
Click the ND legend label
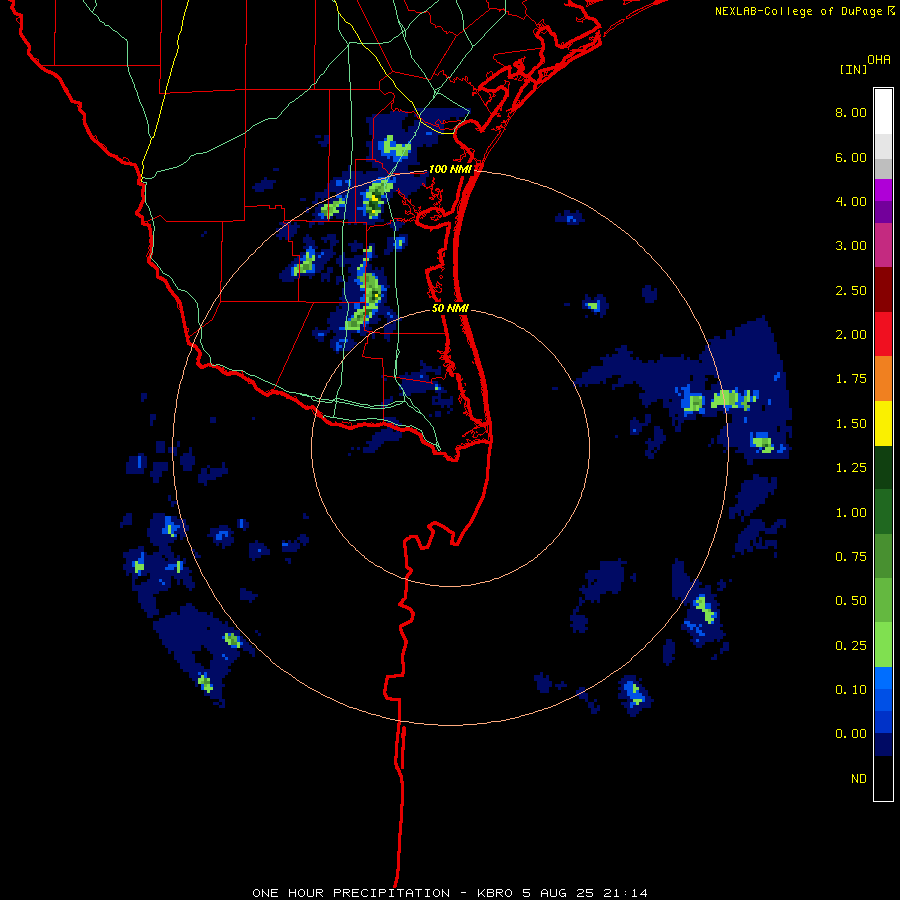[x=859, y=779]
